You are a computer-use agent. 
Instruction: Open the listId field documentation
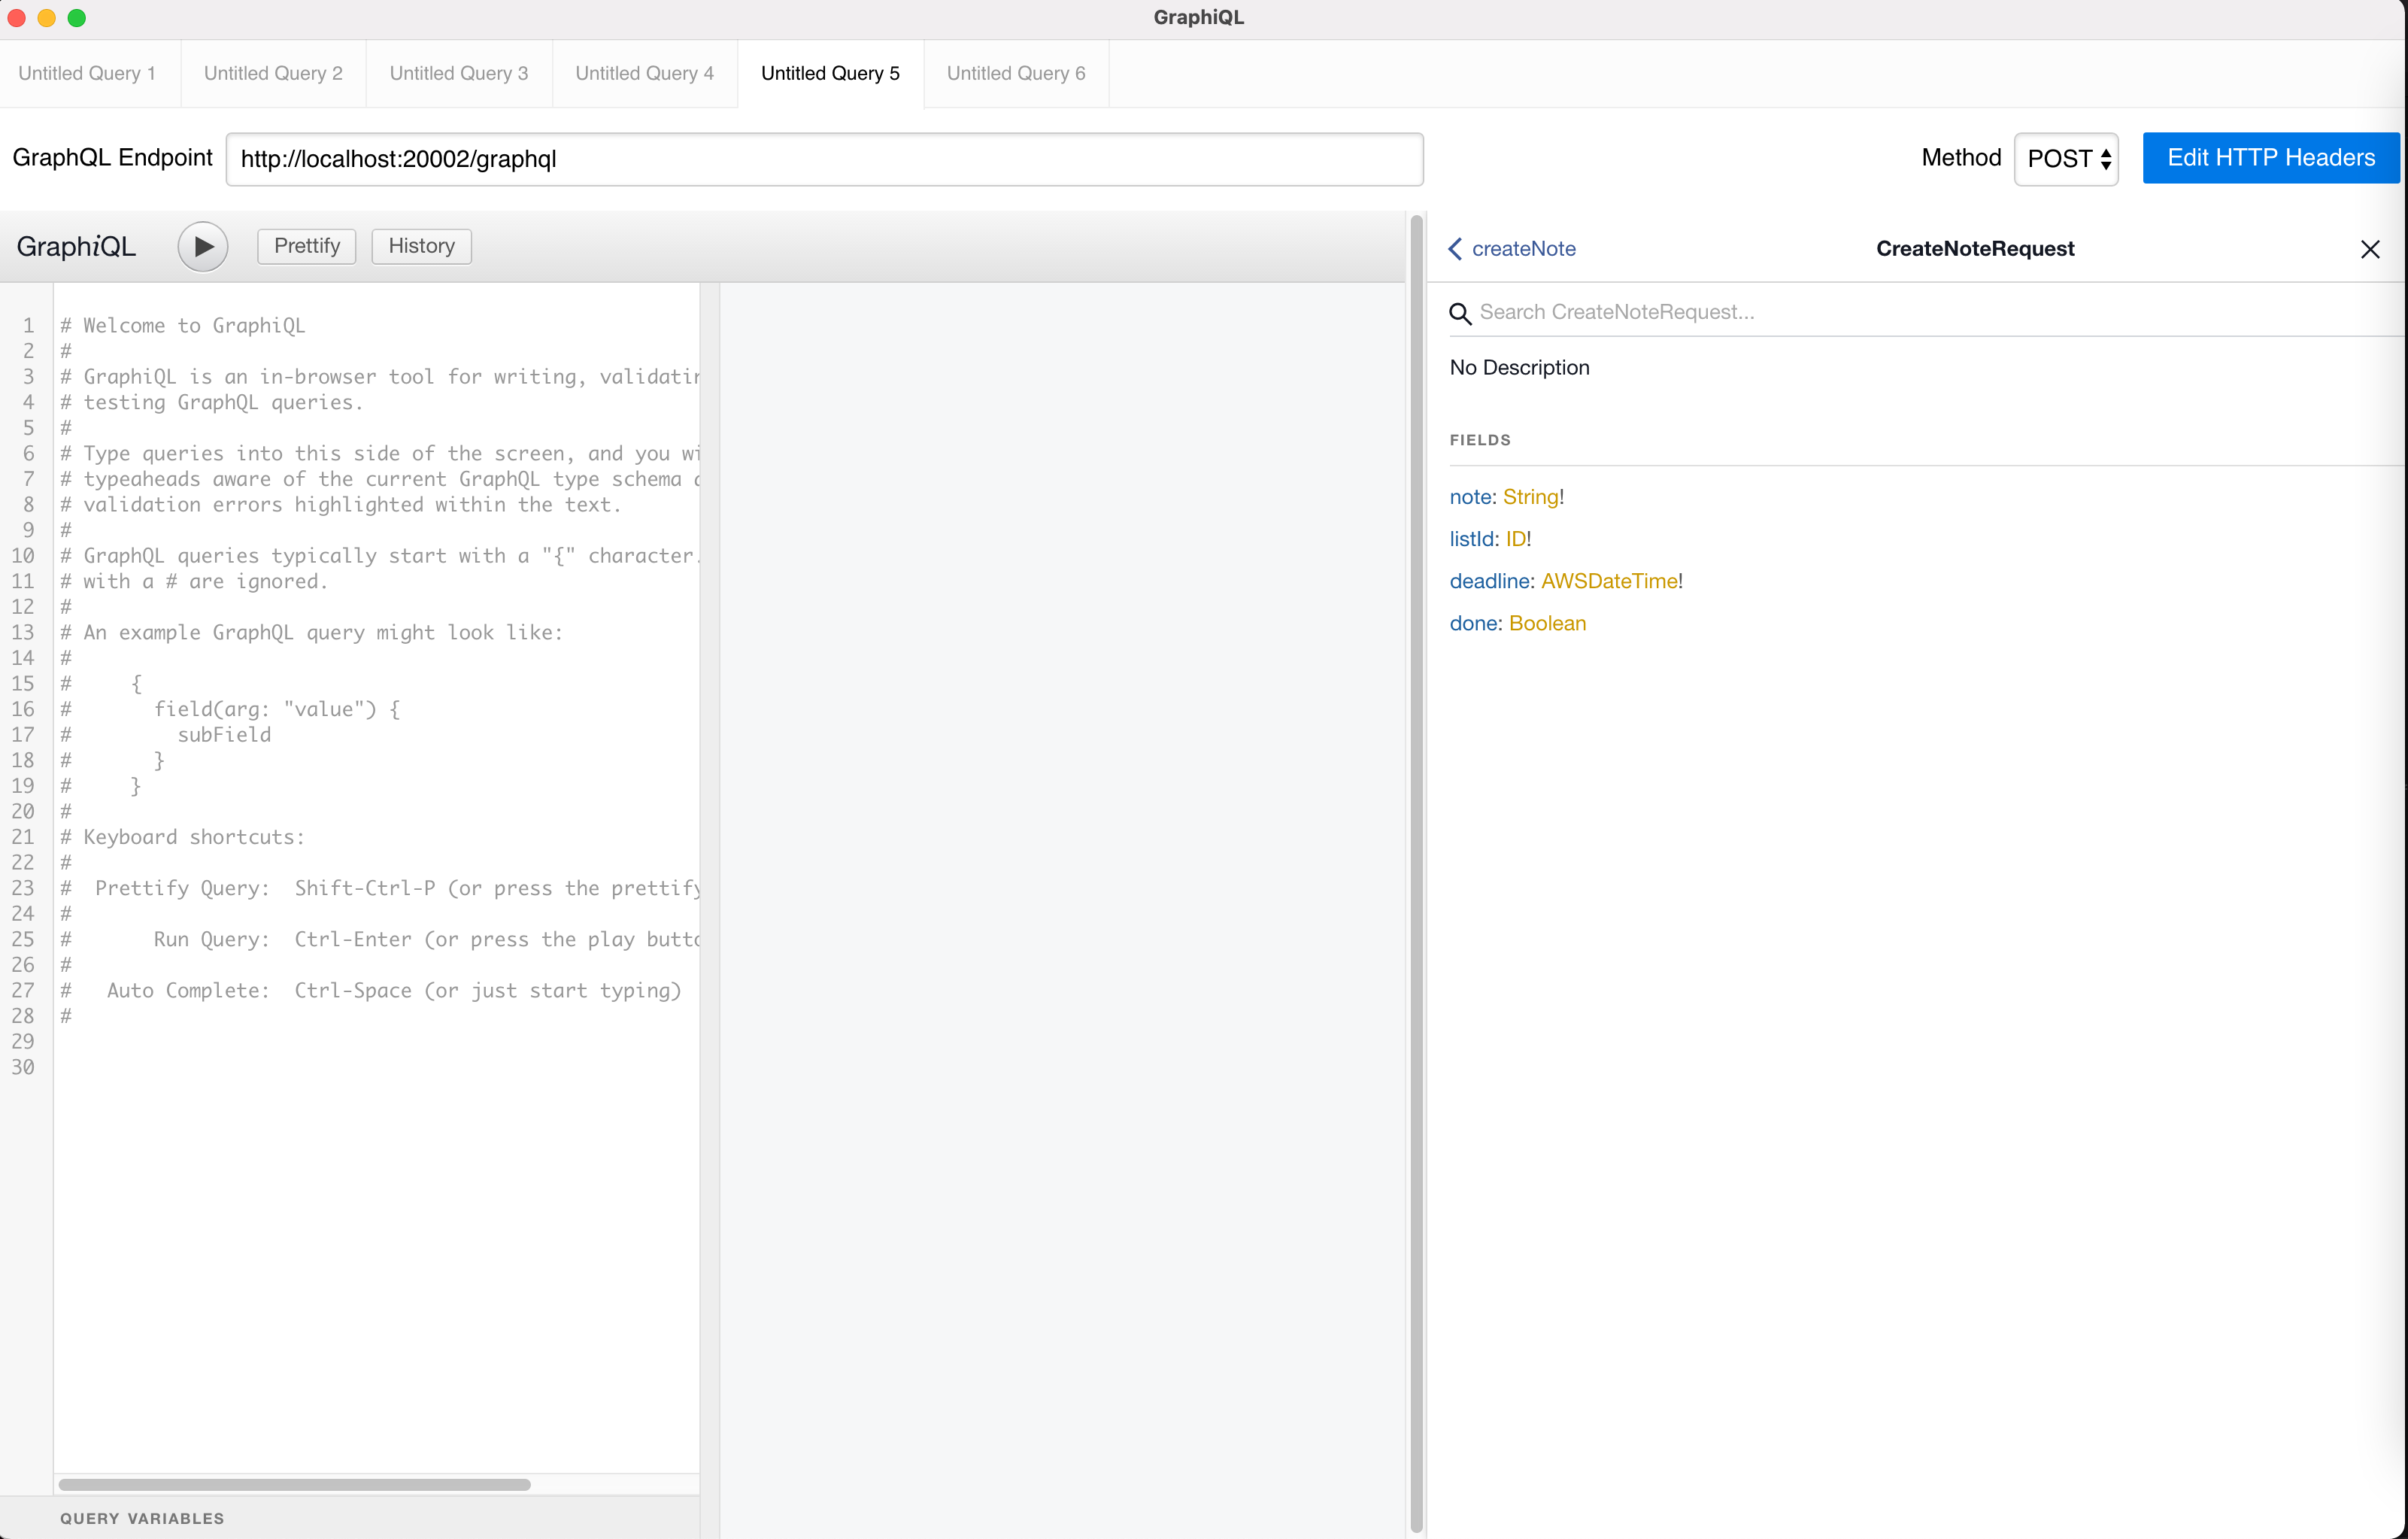[1472, 539]
